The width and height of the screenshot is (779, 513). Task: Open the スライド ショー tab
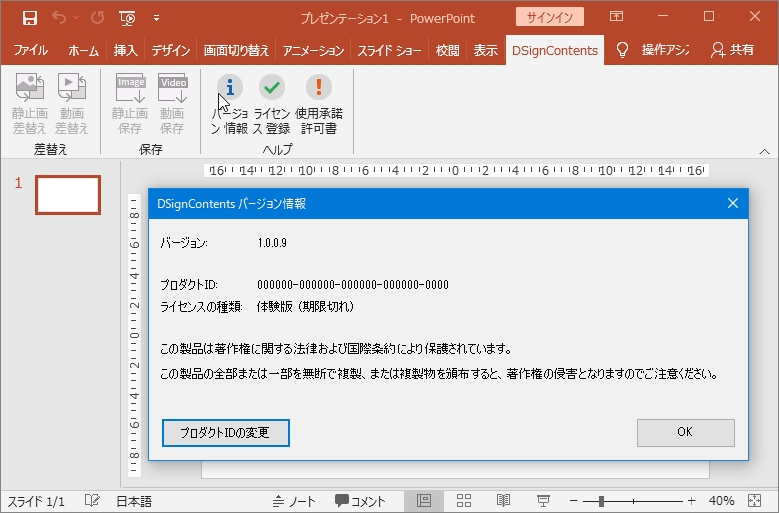[389, 50]
